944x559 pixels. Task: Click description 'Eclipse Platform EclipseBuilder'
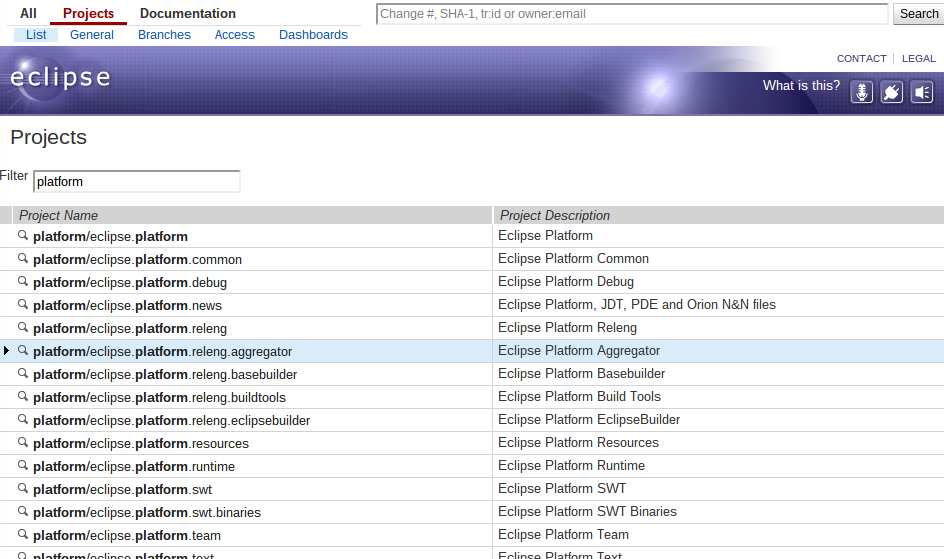(589, 419)
